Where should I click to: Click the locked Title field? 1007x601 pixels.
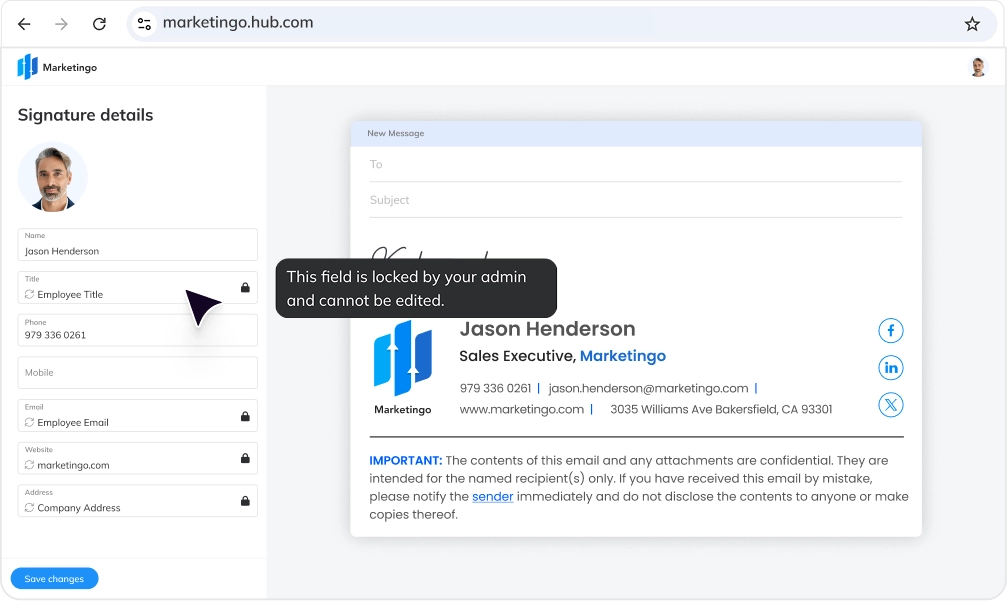click(x=137, y=288)
